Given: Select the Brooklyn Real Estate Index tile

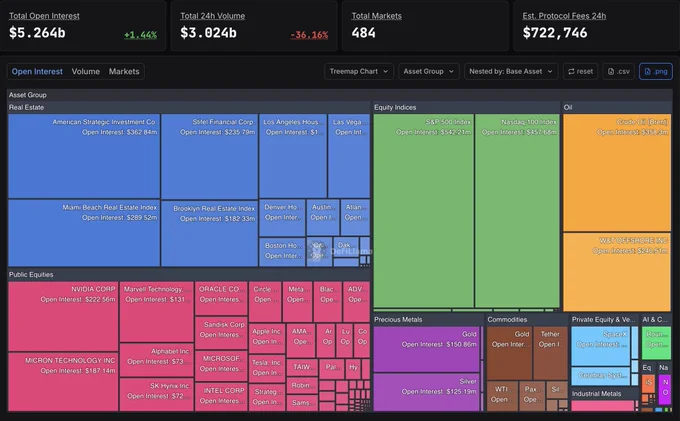Looking at the screenshot, I should 209,234.
